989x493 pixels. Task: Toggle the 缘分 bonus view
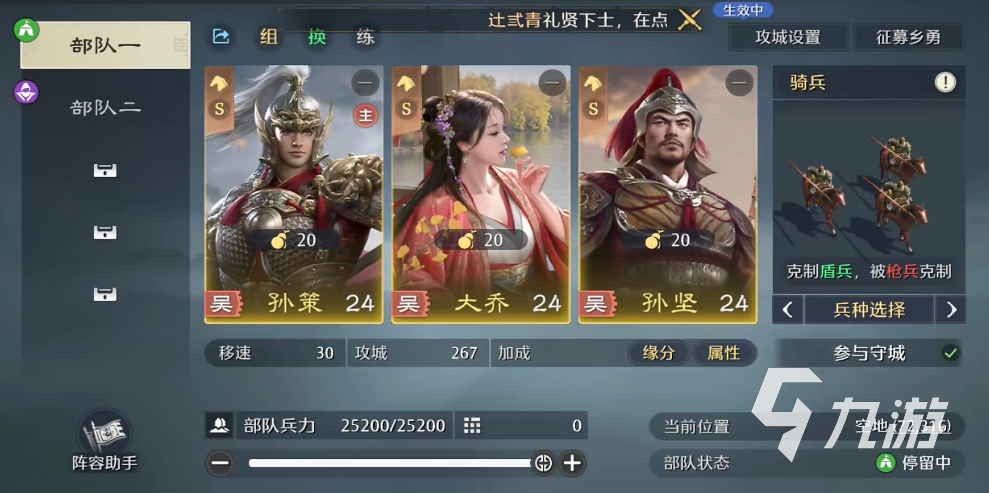coord(658,353)
